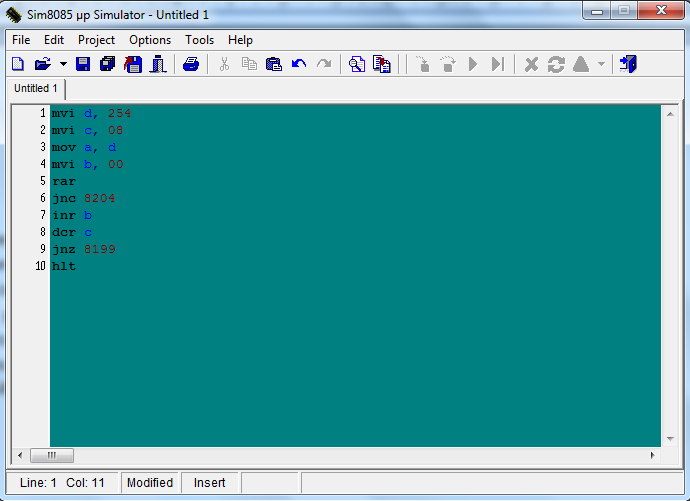Click the vertical scrollbar up arrow
The width and height of the screenshot is (690, 501).
tap(670, 114)
